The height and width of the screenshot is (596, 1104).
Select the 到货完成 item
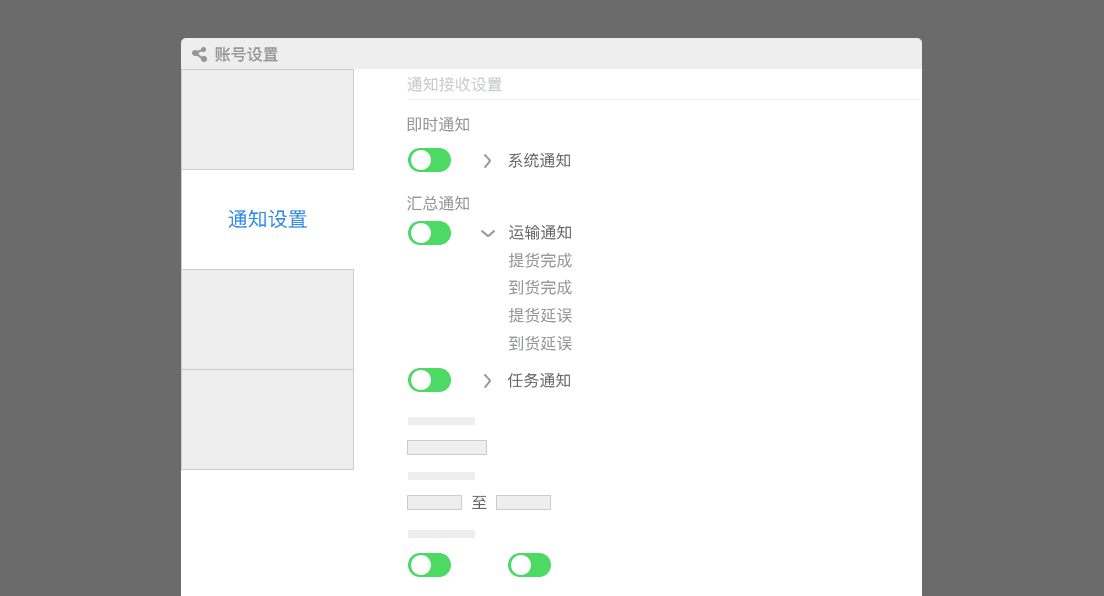click(x=540, y=287)
